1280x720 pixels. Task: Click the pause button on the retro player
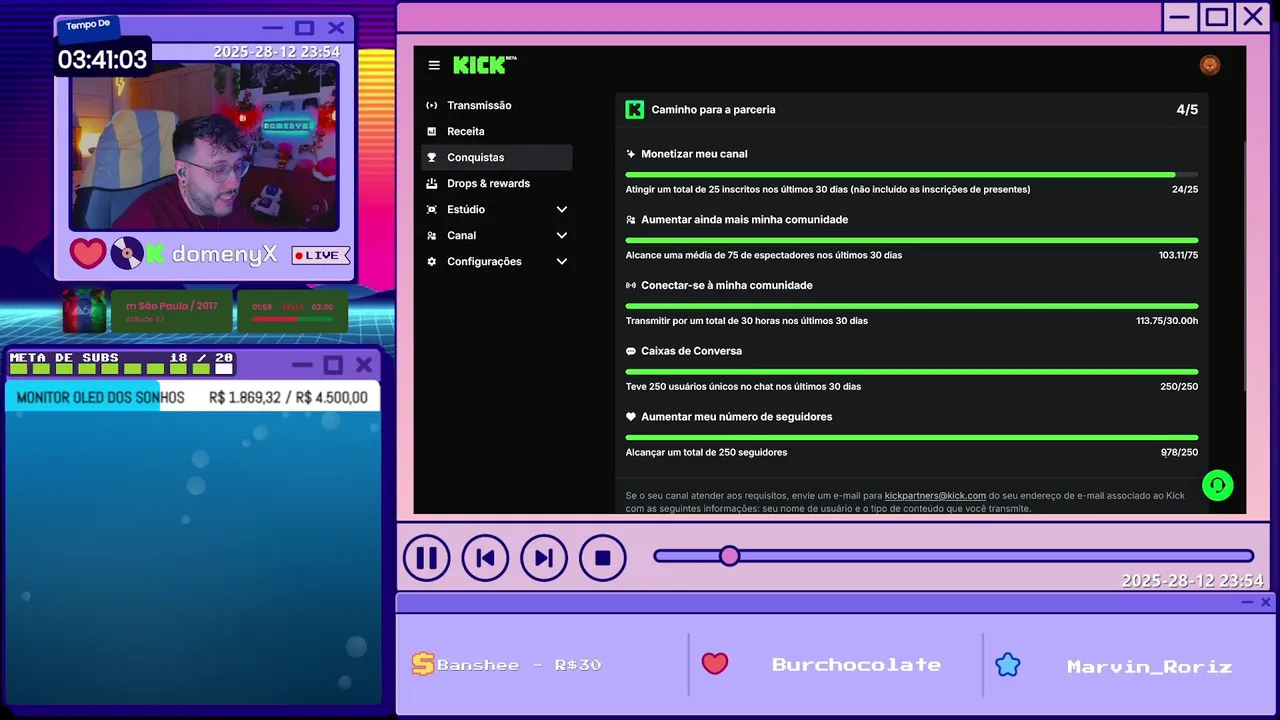click(426, 558)
